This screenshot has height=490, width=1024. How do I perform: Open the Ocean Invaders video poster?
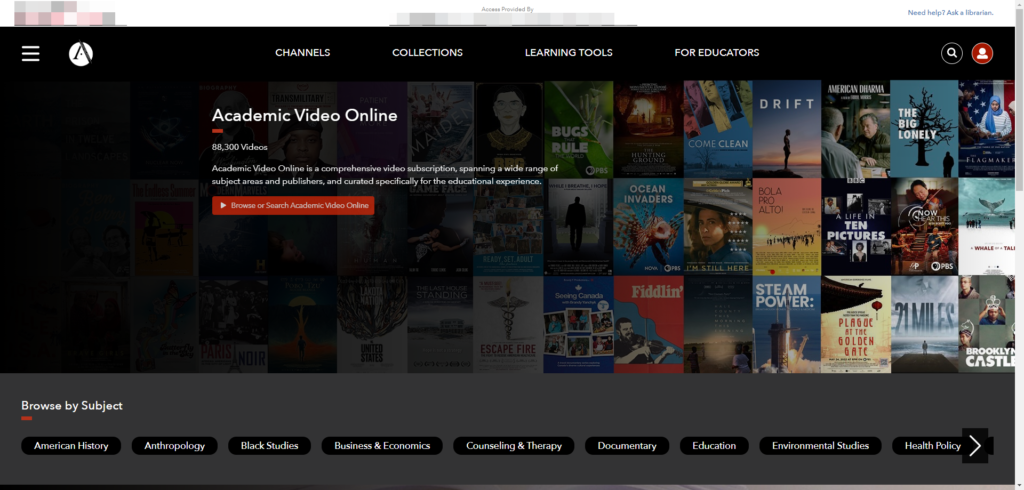tap(647, 225)
